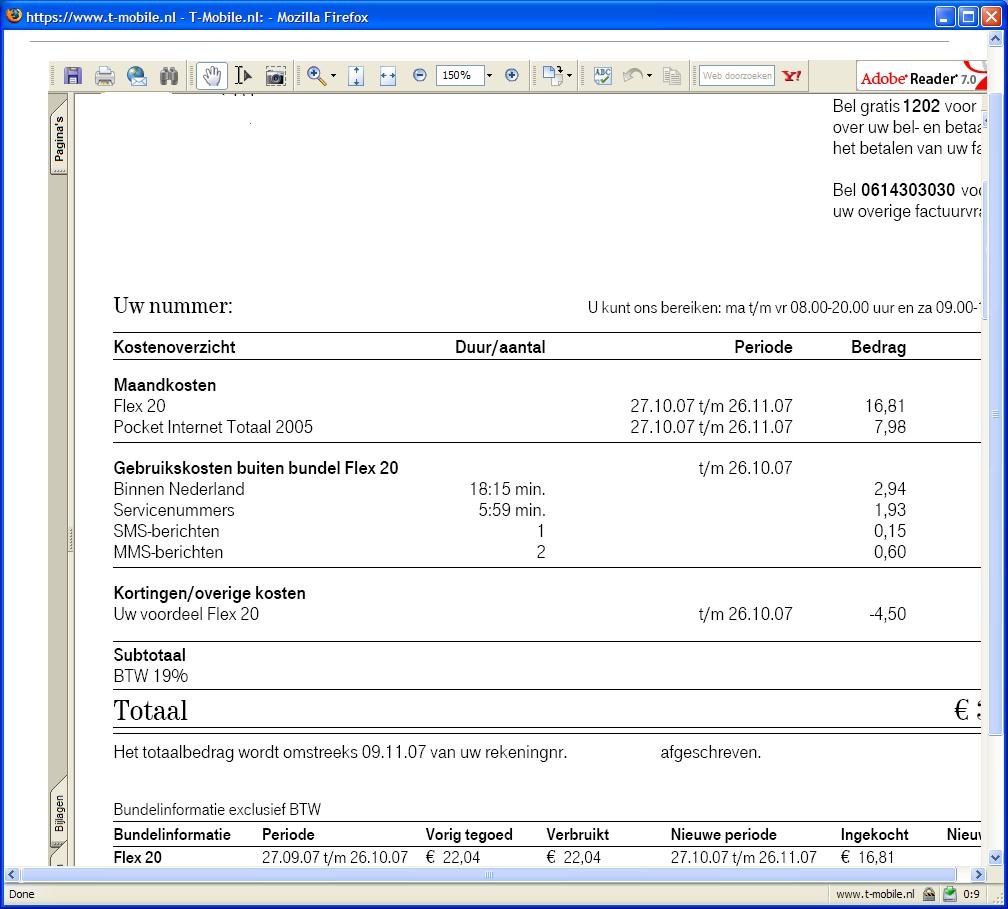The height and width of the screenshot is (909, 1008).
Task: Save a copy with the floppy disk icon
Action: (x=73, y=76)
